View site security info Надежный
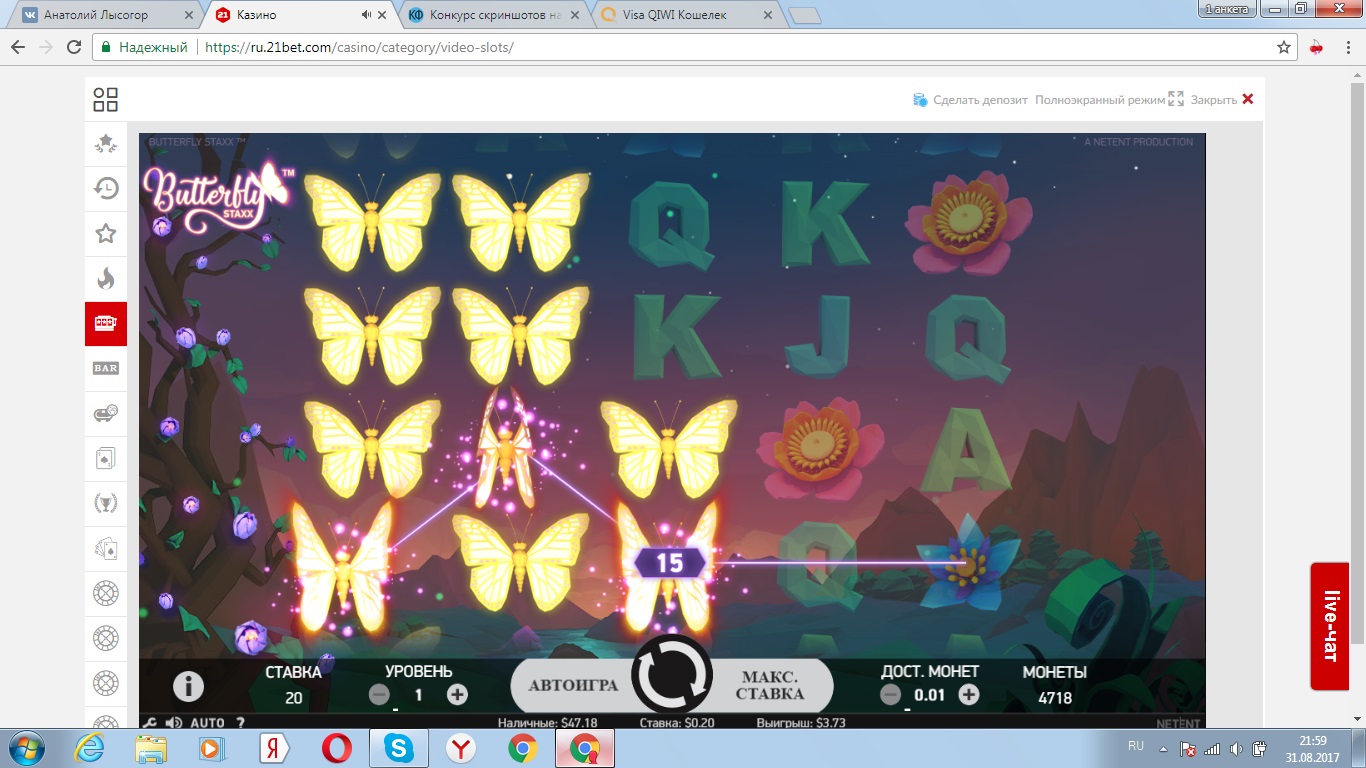The height and width of the screenshot is (768, 1366). 145,47
